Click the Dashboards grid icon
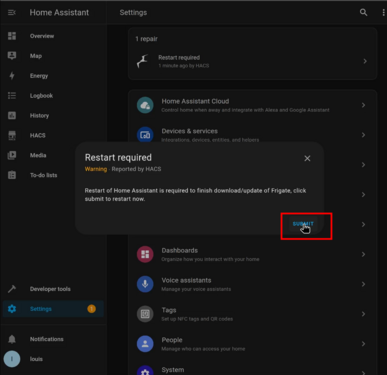 145,254
